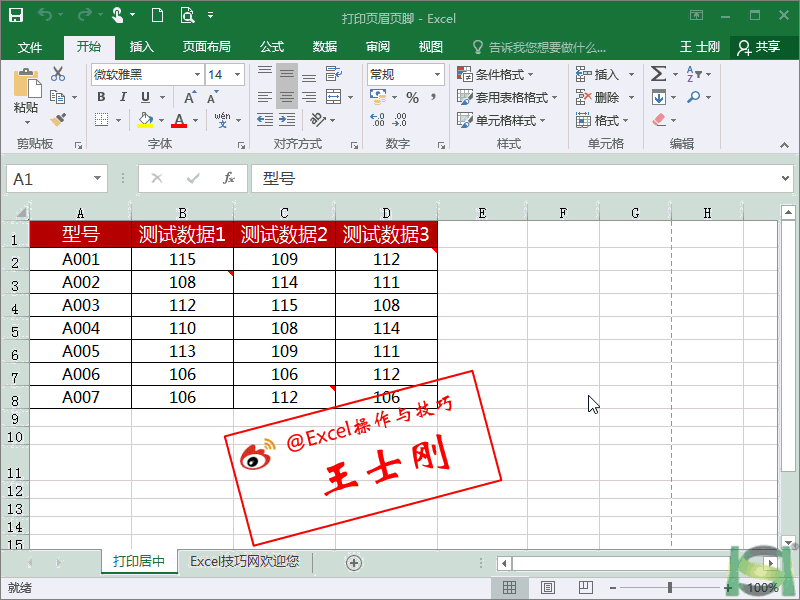Click the Sort and Filter icon
Screen dimensions: 800x600
click(694, 74)
